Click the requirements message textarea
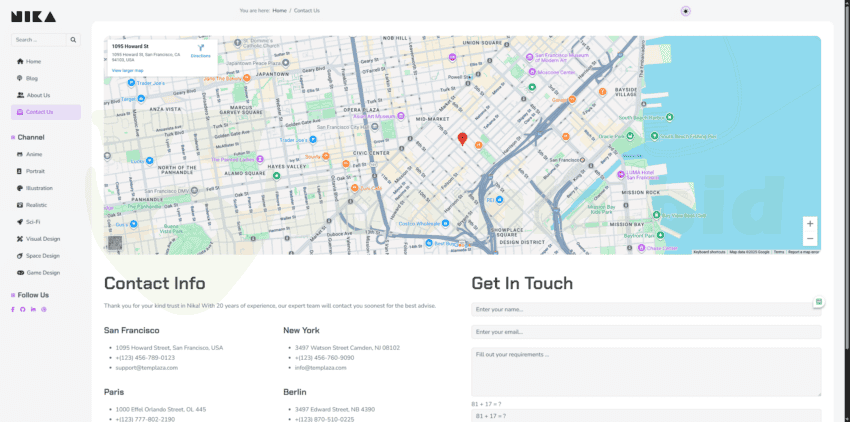The height and width of the screenshot is (422, 850). pos(645,371)
